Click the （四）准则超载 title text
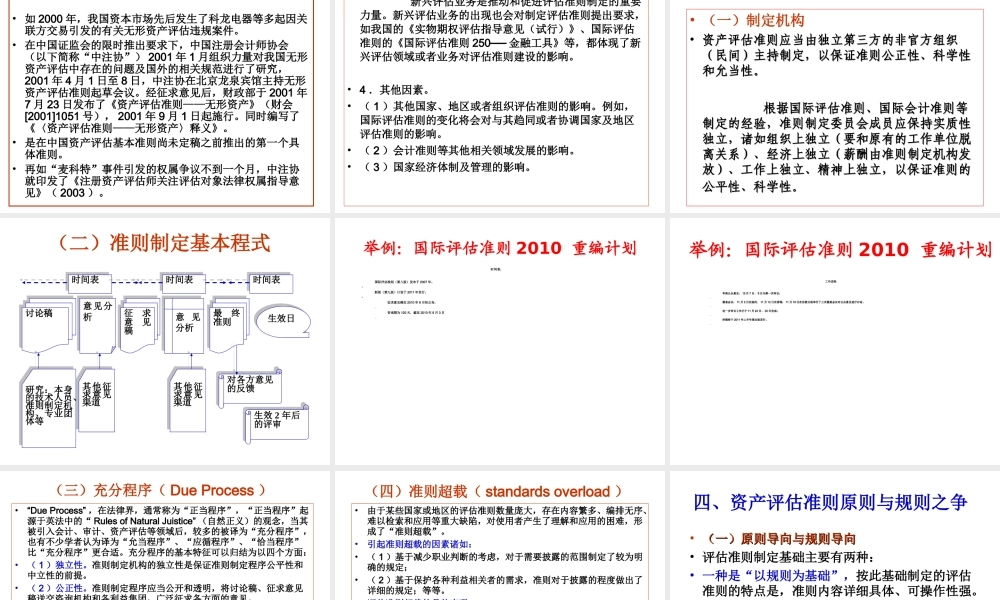The width and height of the screenshot is (1000, 600). 498,491
